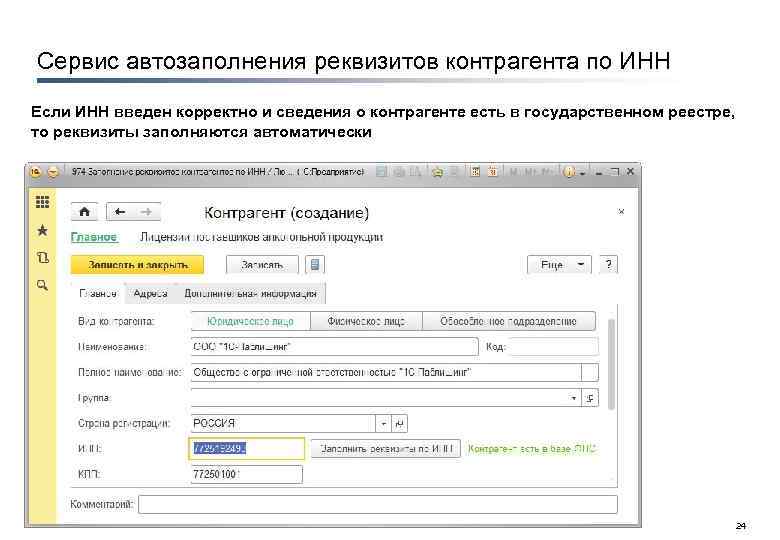Click the Страна регистрации field with РОССИЯ

click(x=283, y=424)
